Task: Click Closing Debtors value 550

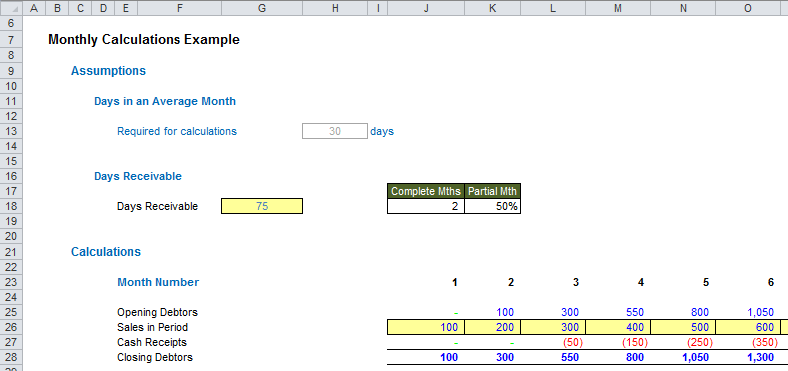Action: [x=569, y=357]
